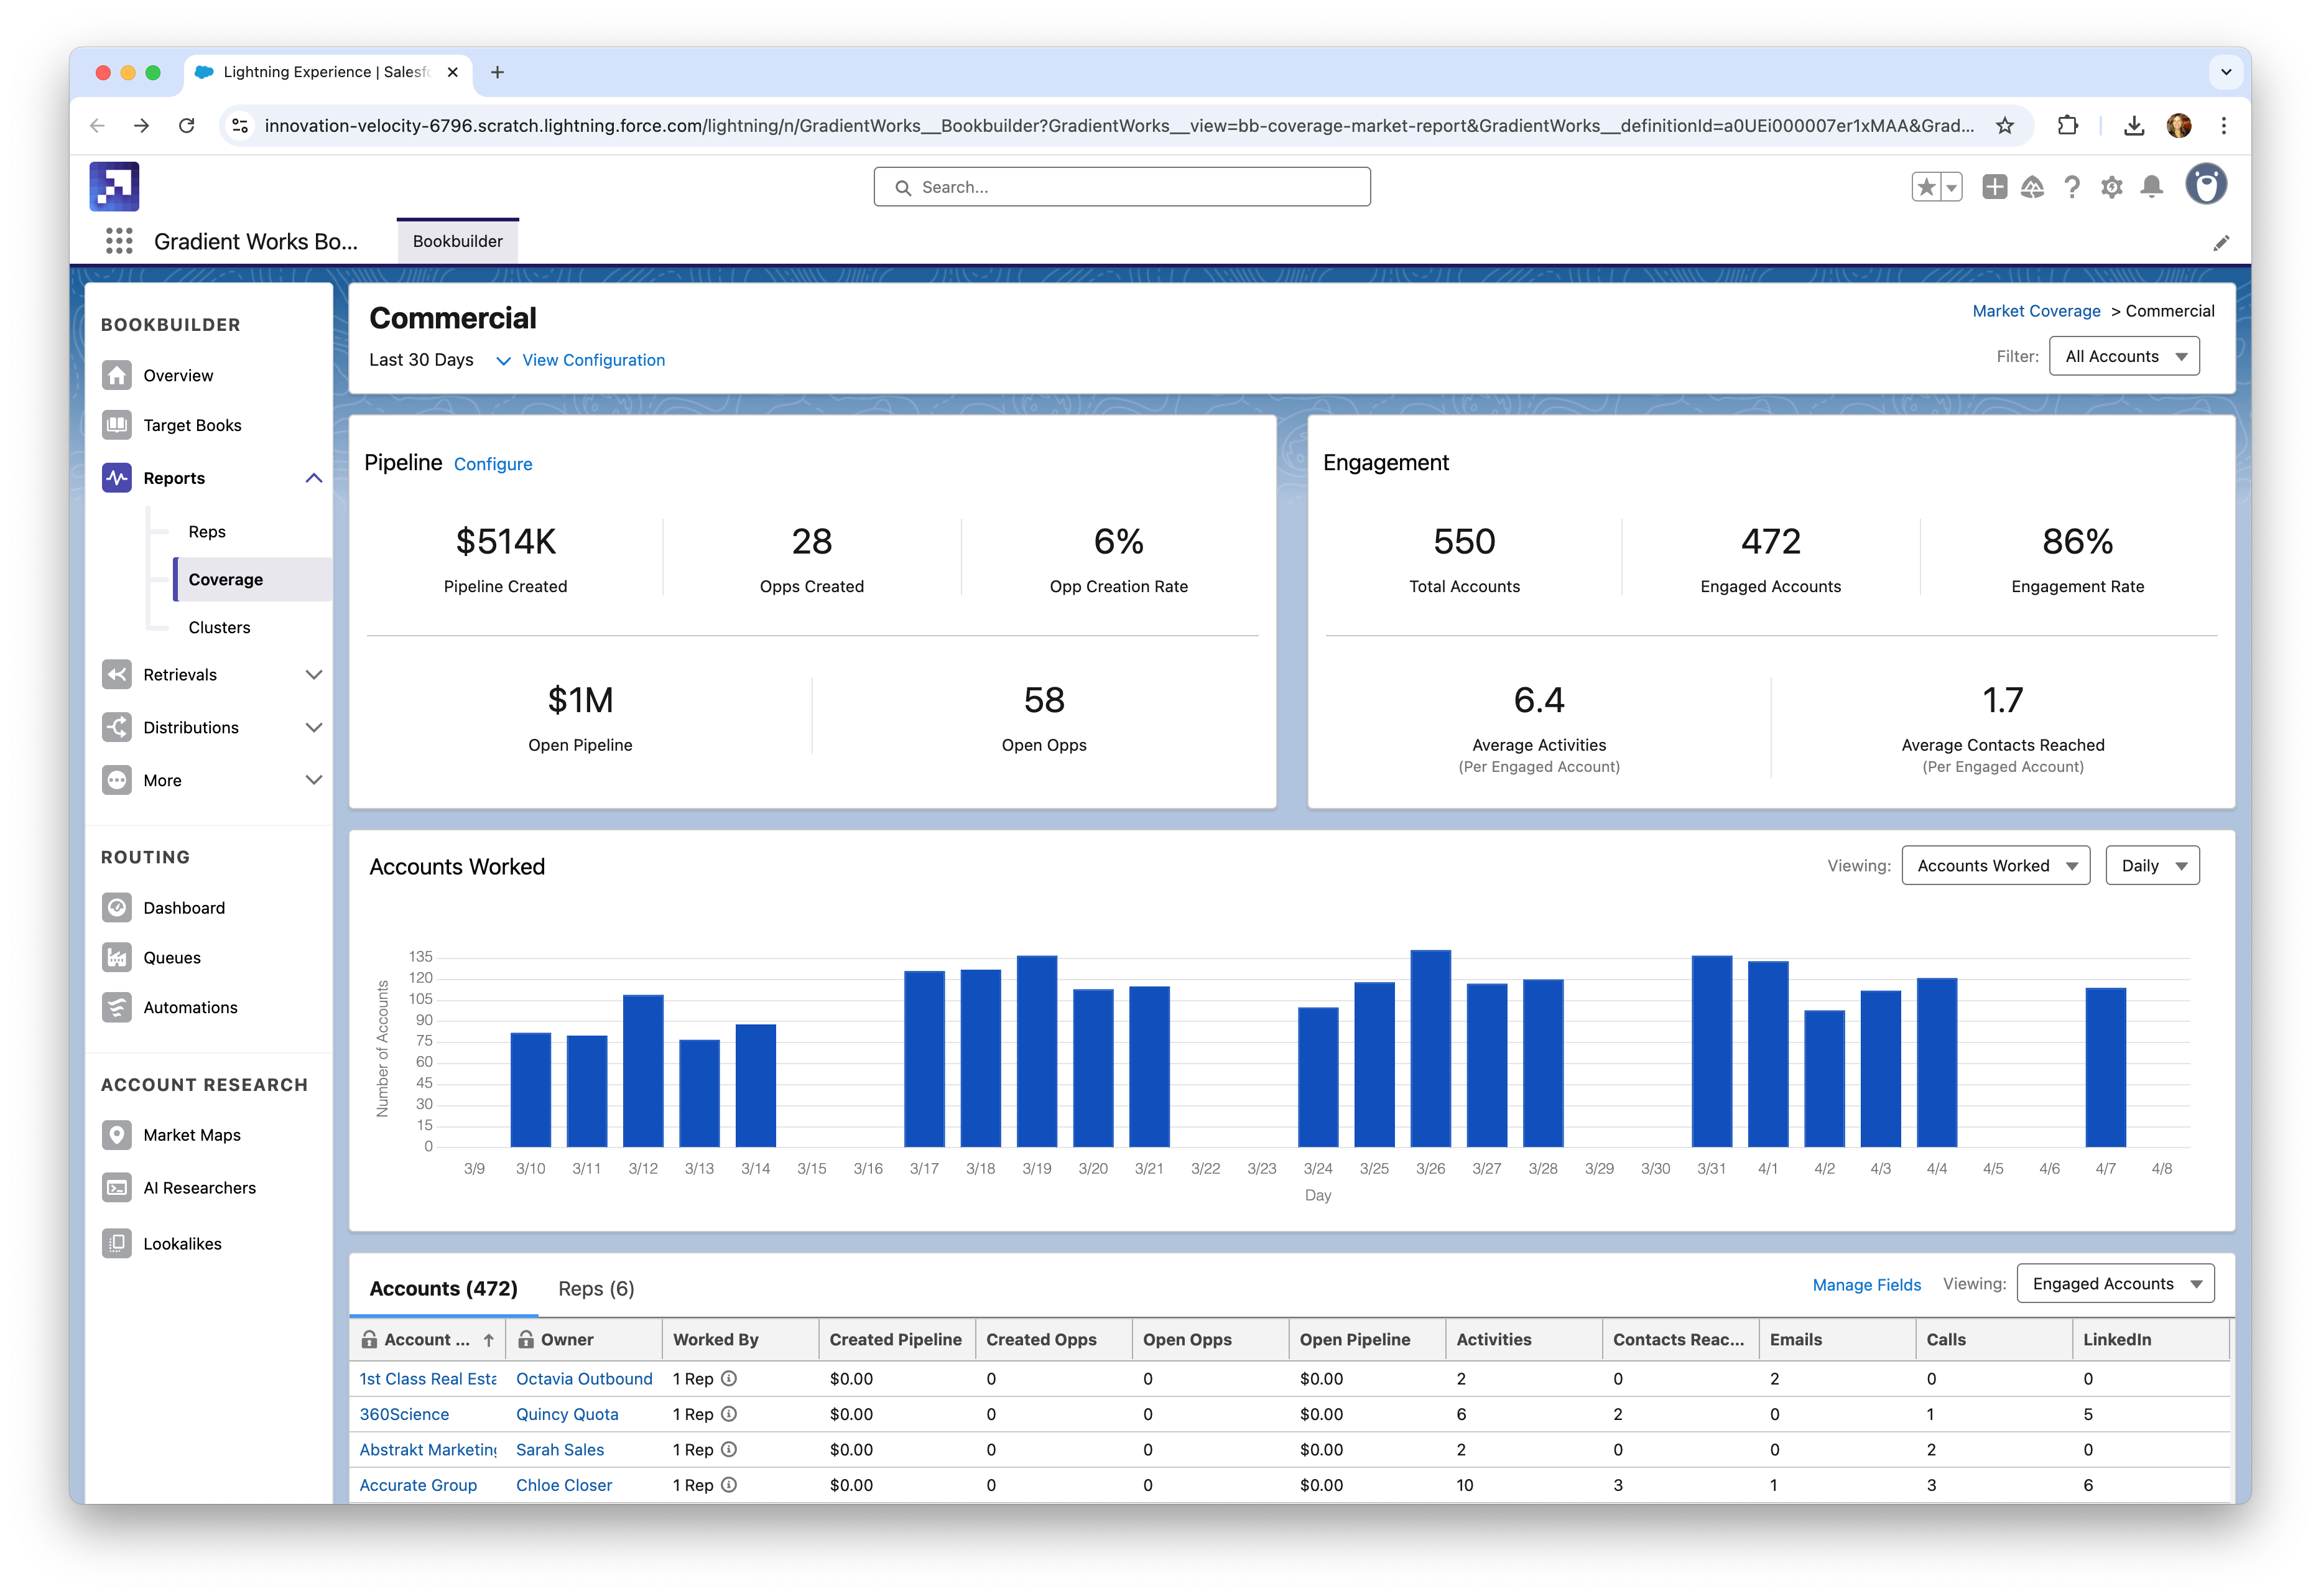Click the Lookalikes sidebar icon
The width and height of the screenshot is (2321, 1596).
(117, 1243)
